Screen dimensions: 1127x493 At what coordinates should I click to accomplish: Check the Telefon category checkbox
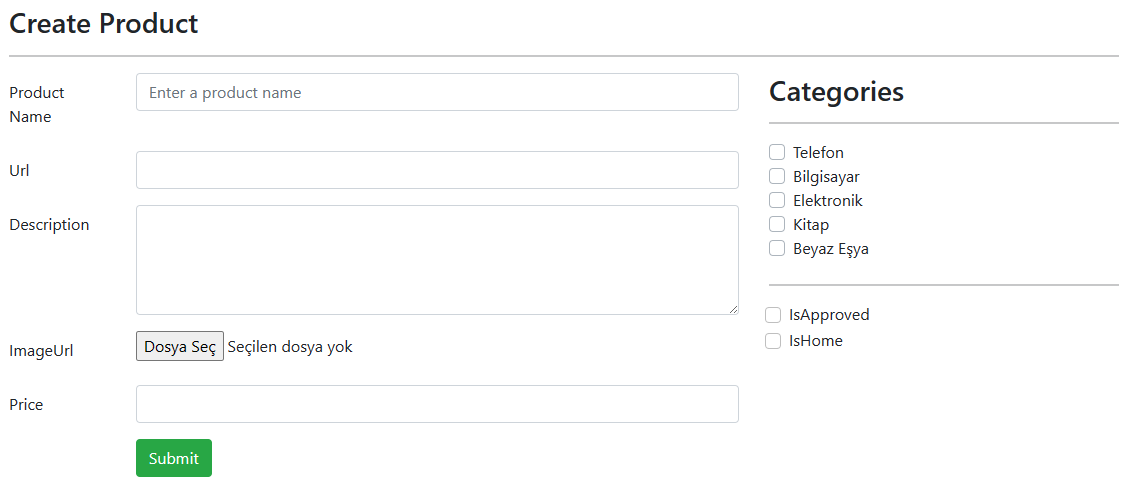pos(777,152)
